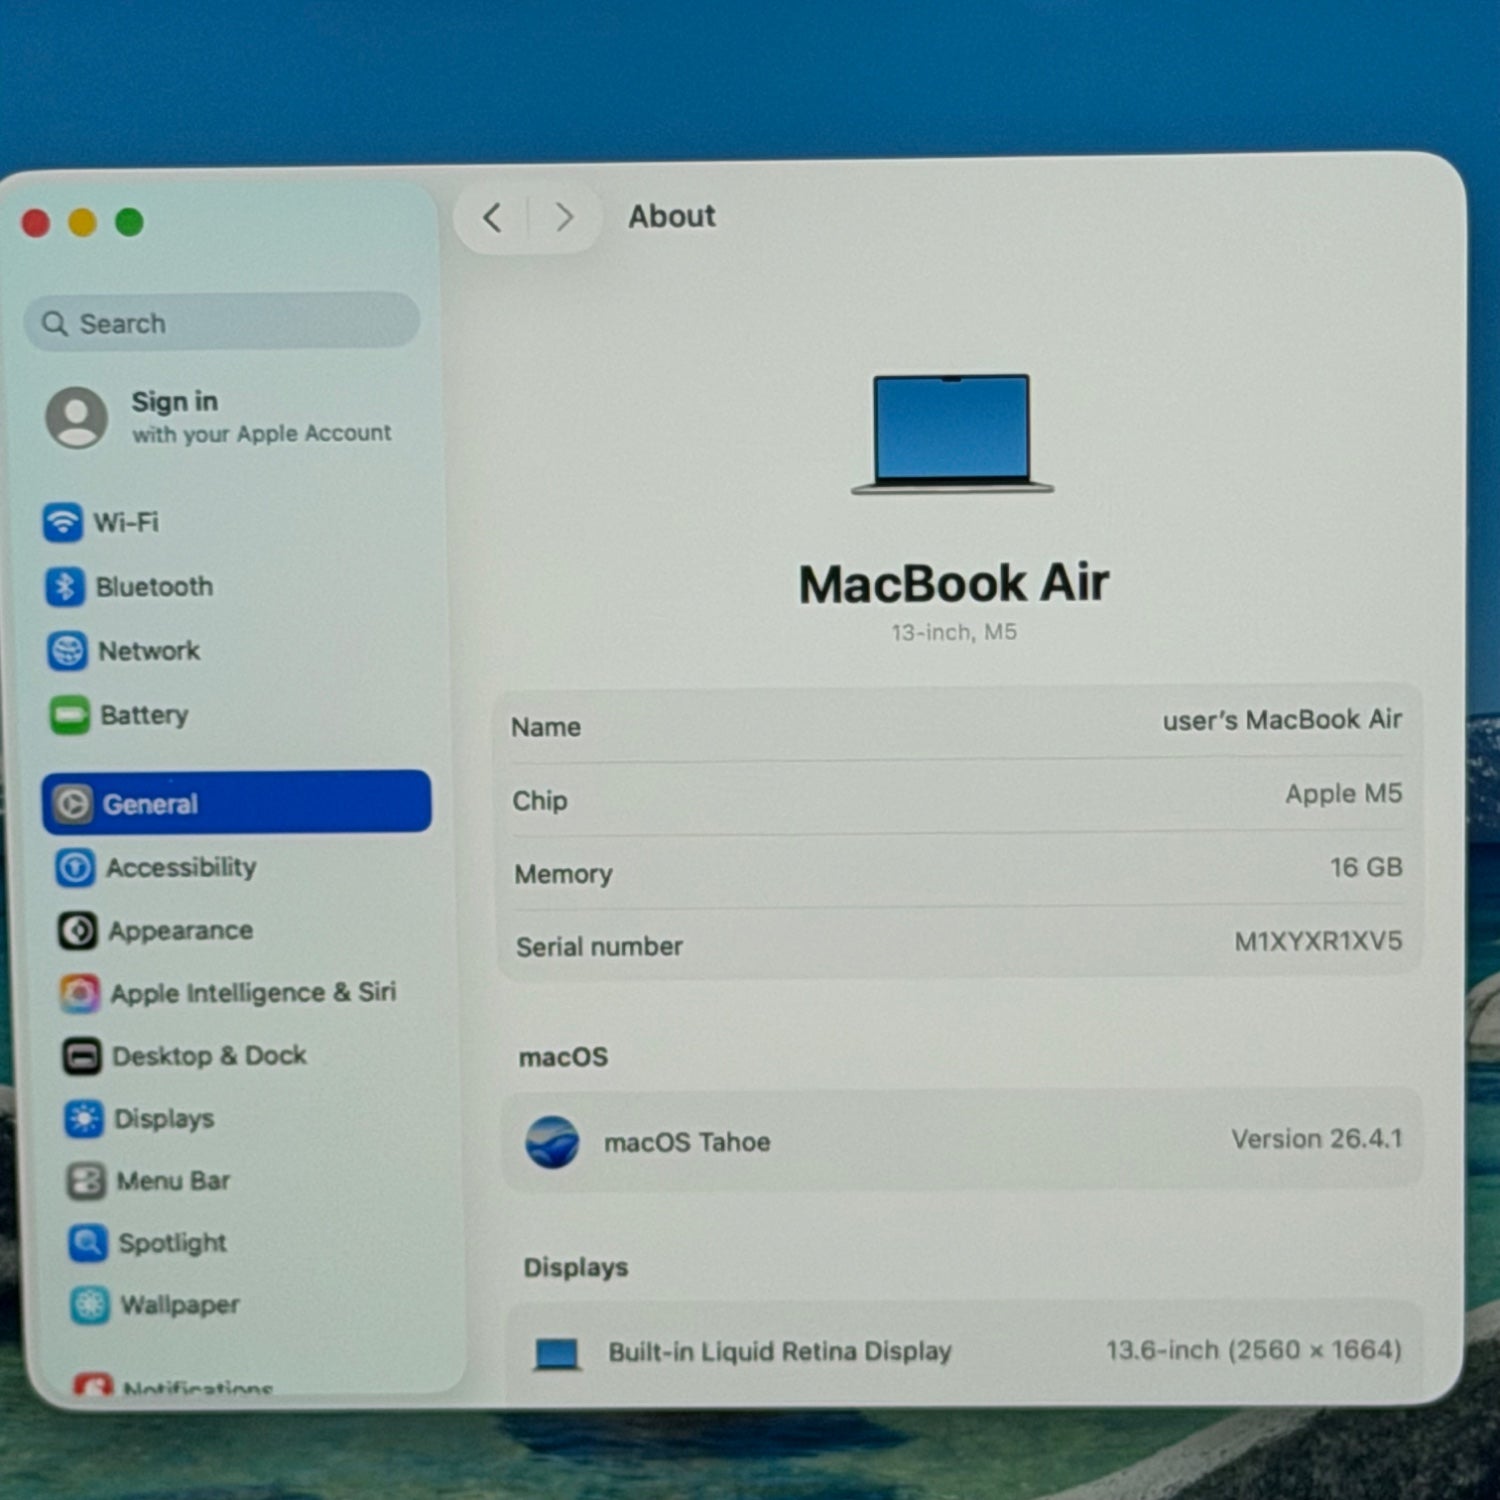Click the "macOS Tahoe" label
The image size is (1500, 1500).
tap(687, 1142)
